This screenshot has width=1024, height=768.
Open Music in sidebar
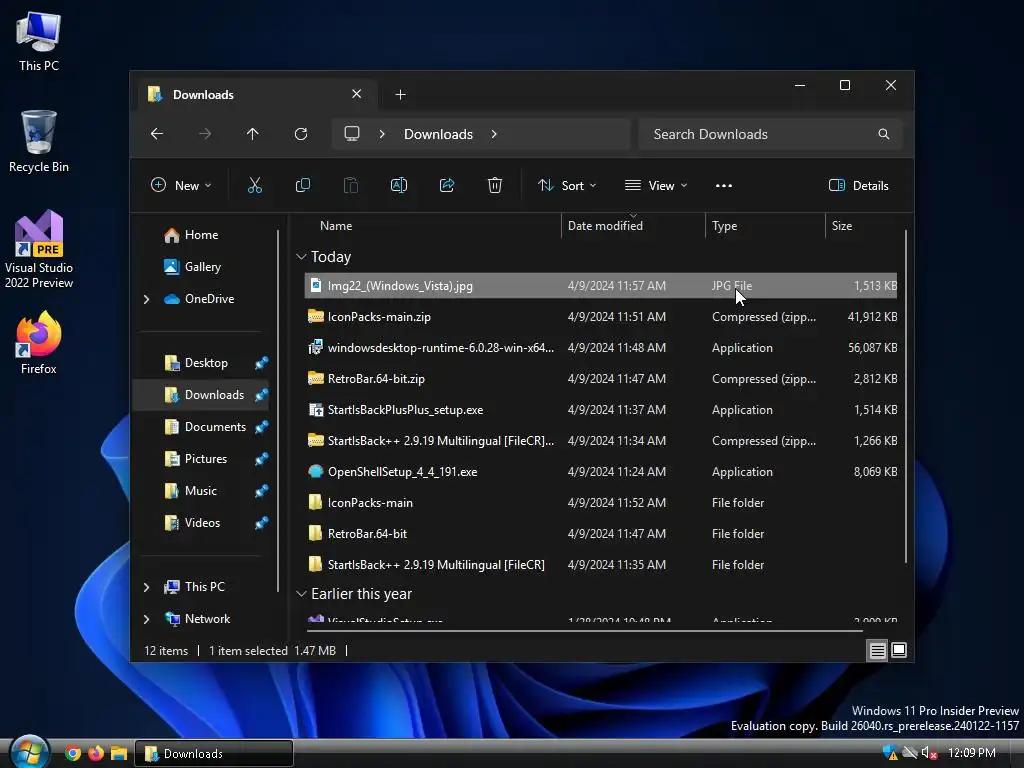tap(200, 491)
